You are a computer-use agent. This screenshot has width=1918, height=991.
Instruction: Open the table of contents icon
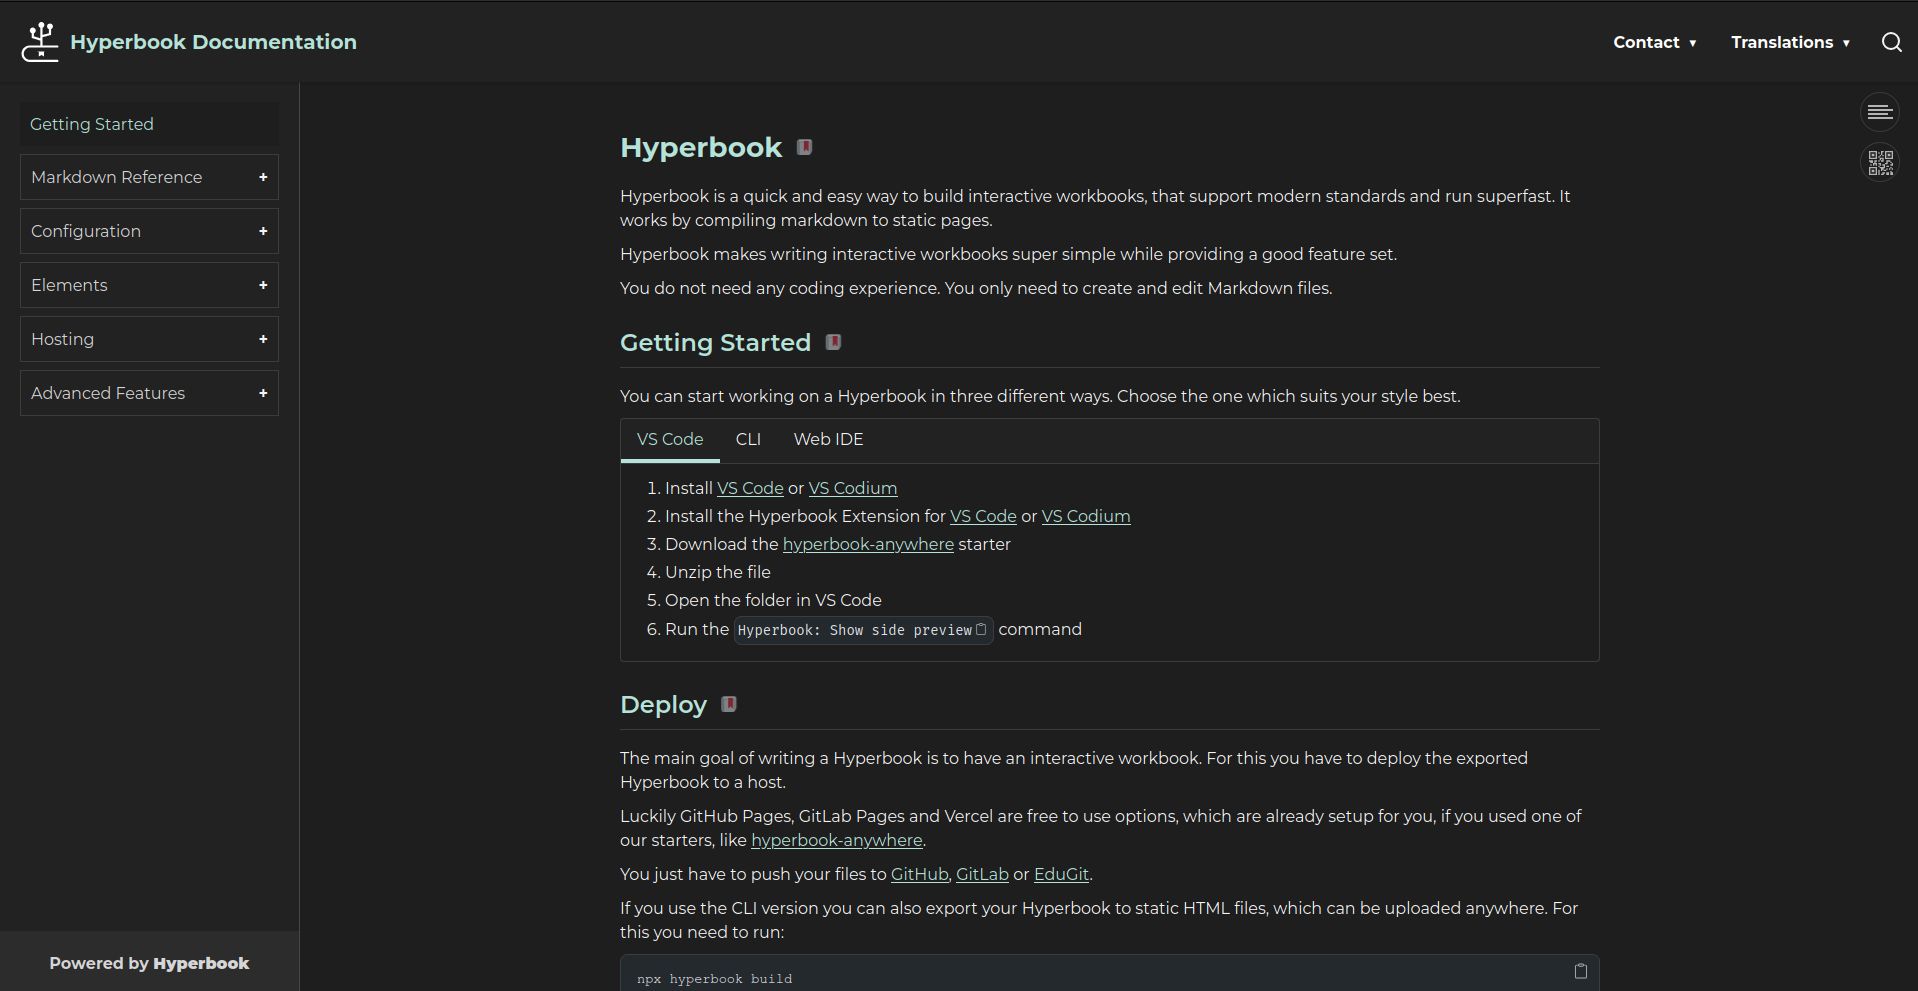(x=1881, y=112)
